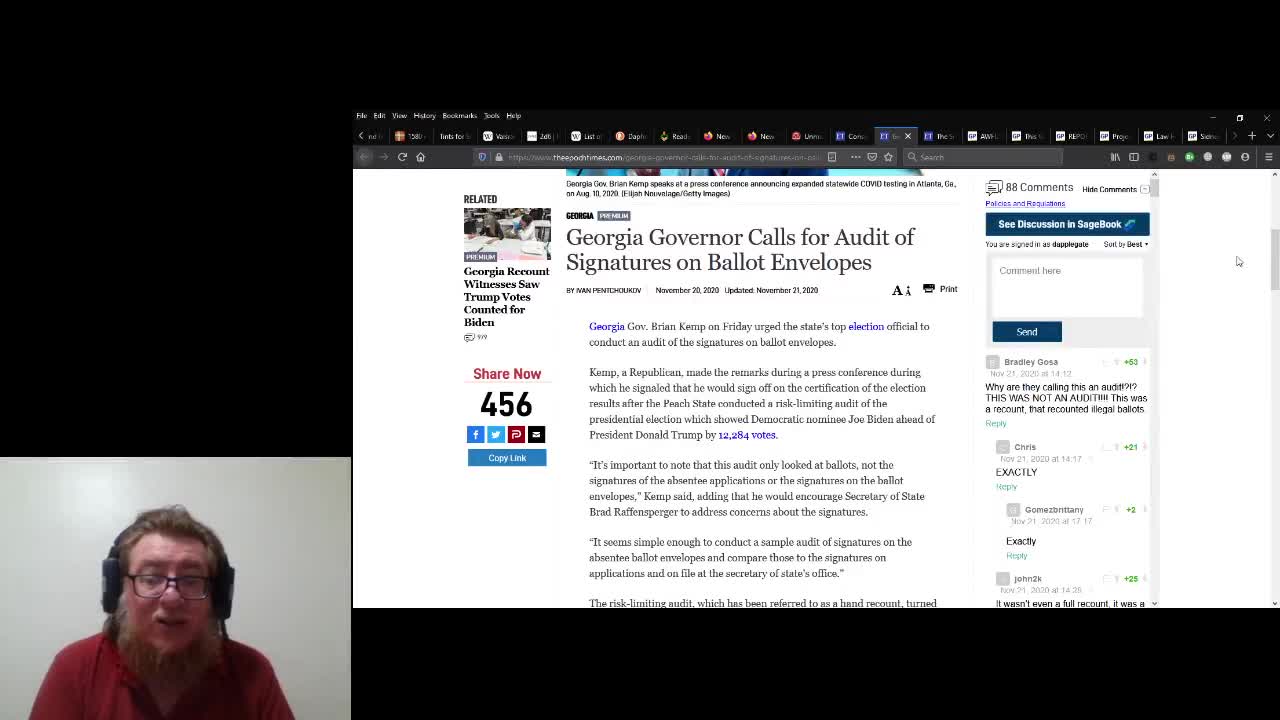The image size is (1280, 720).
Task: Click the Send comment button
Action: pos(1027,332)
